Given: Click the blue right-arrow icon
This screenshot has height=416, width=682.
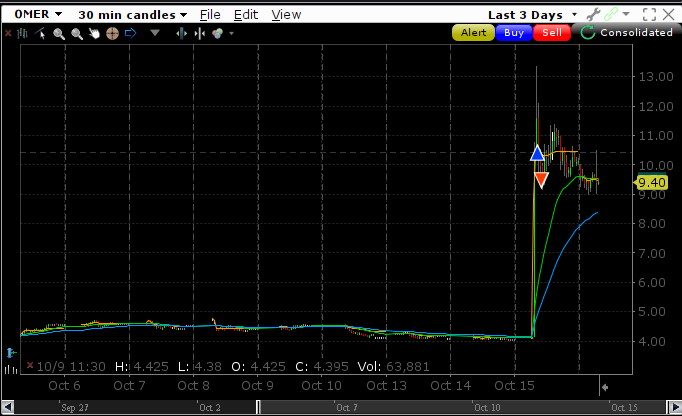Looking at the screenshot, I should 130,33.
